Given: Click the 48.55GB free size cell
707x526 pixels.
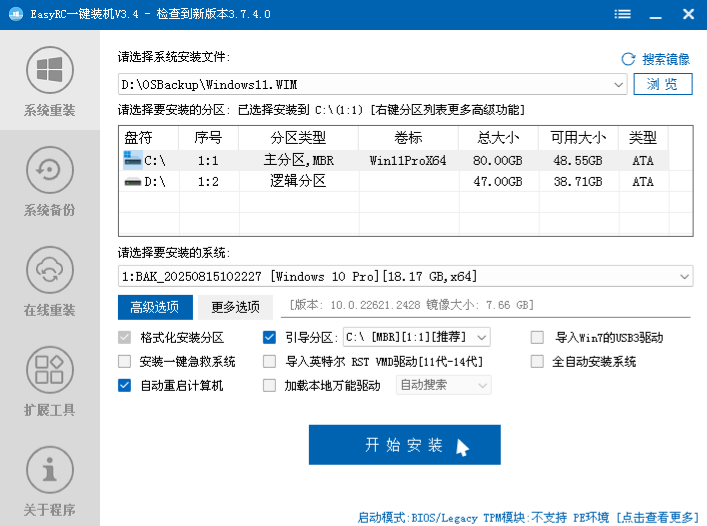Looking at the screenshot, I should [578, 161].
